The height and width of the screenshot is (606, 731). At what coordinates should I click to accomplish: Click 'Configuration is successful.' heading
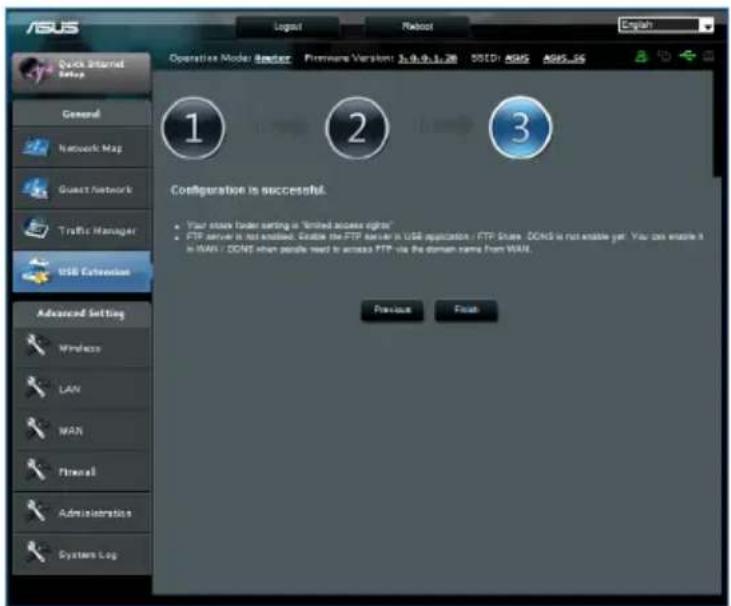(248, 190)
